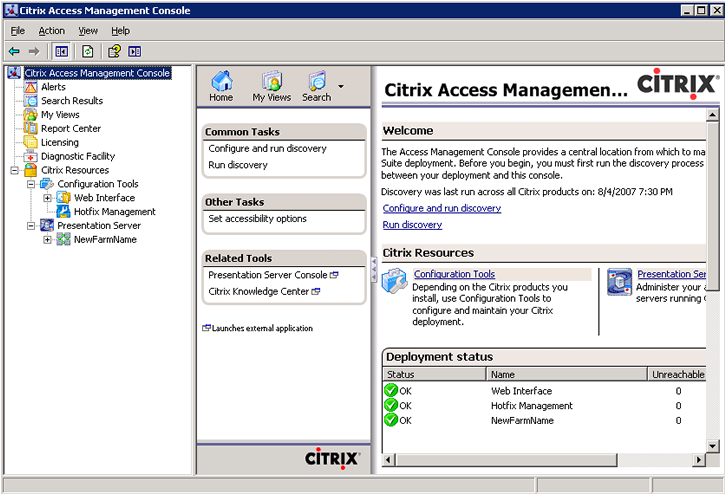Select My Views in the console tree

pos(60,115)
